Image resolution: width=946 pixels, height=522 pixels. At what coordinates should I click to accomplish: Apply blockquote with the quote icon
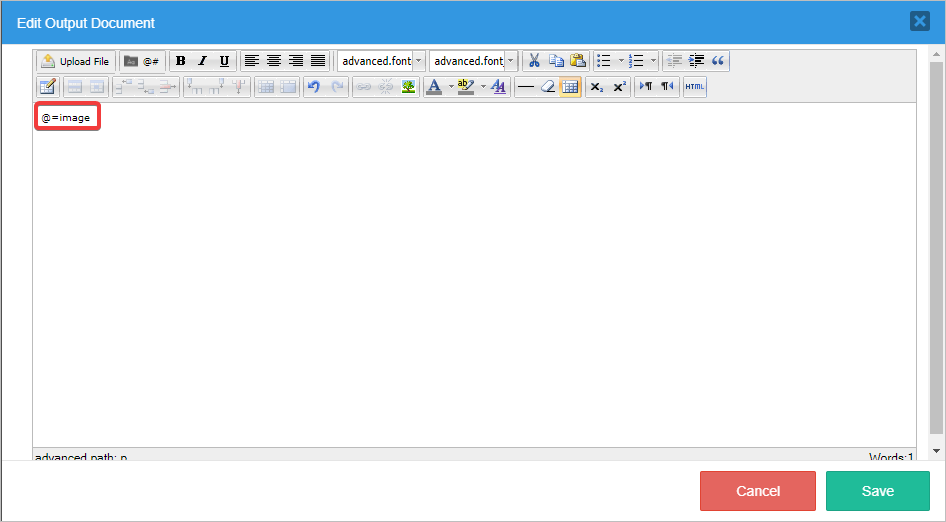pyautogui.click(x=718, y=61)
